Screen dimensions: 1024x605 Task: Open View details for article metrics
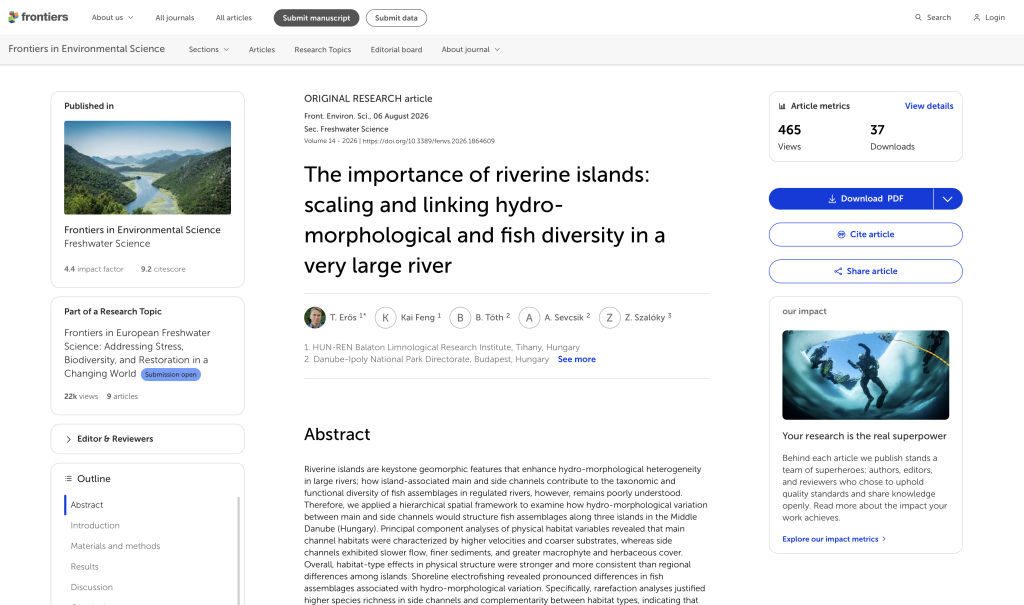[x=929, y=106]
